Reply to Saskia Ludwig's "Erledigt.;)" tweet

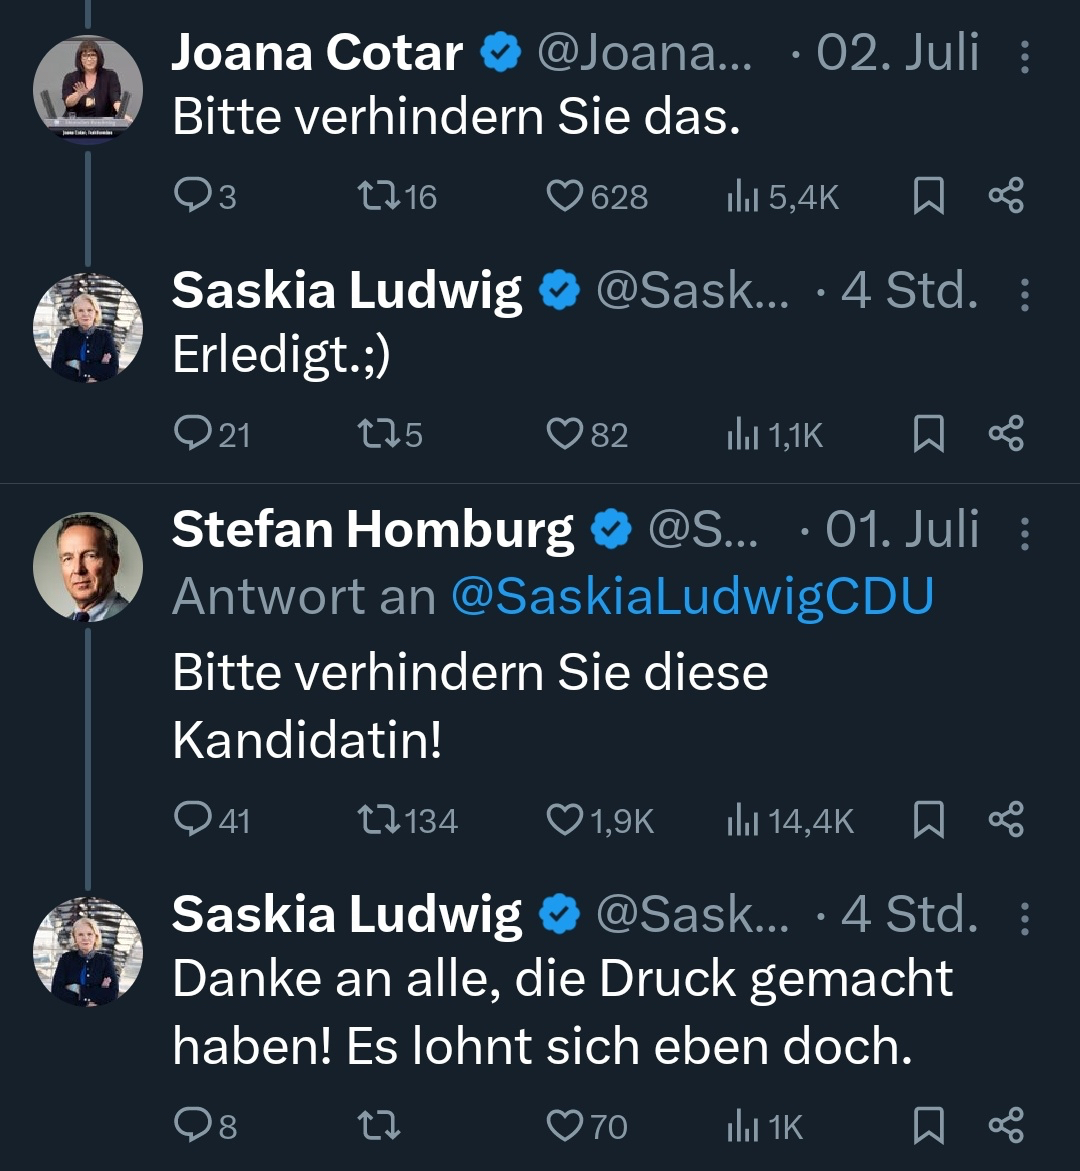[190, 434]
